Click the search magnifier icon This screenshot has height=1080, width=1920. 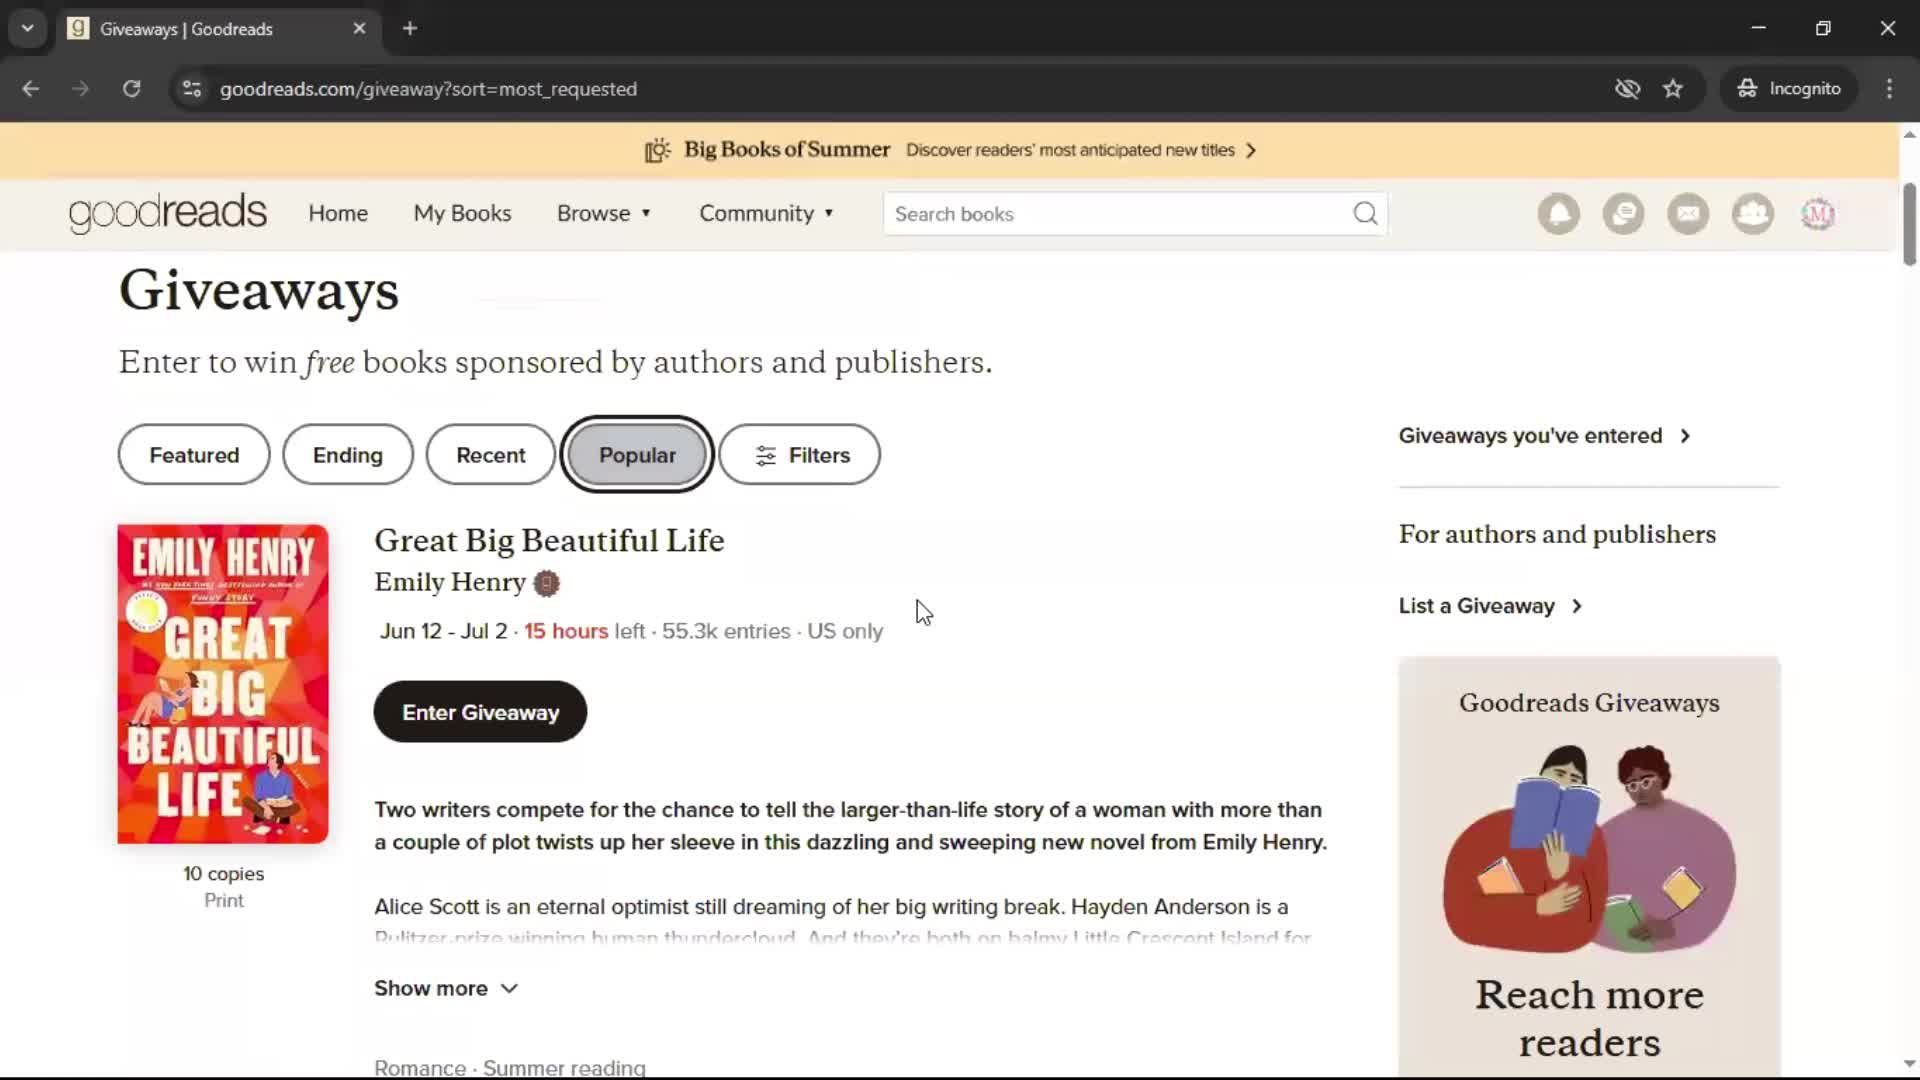1365,214
